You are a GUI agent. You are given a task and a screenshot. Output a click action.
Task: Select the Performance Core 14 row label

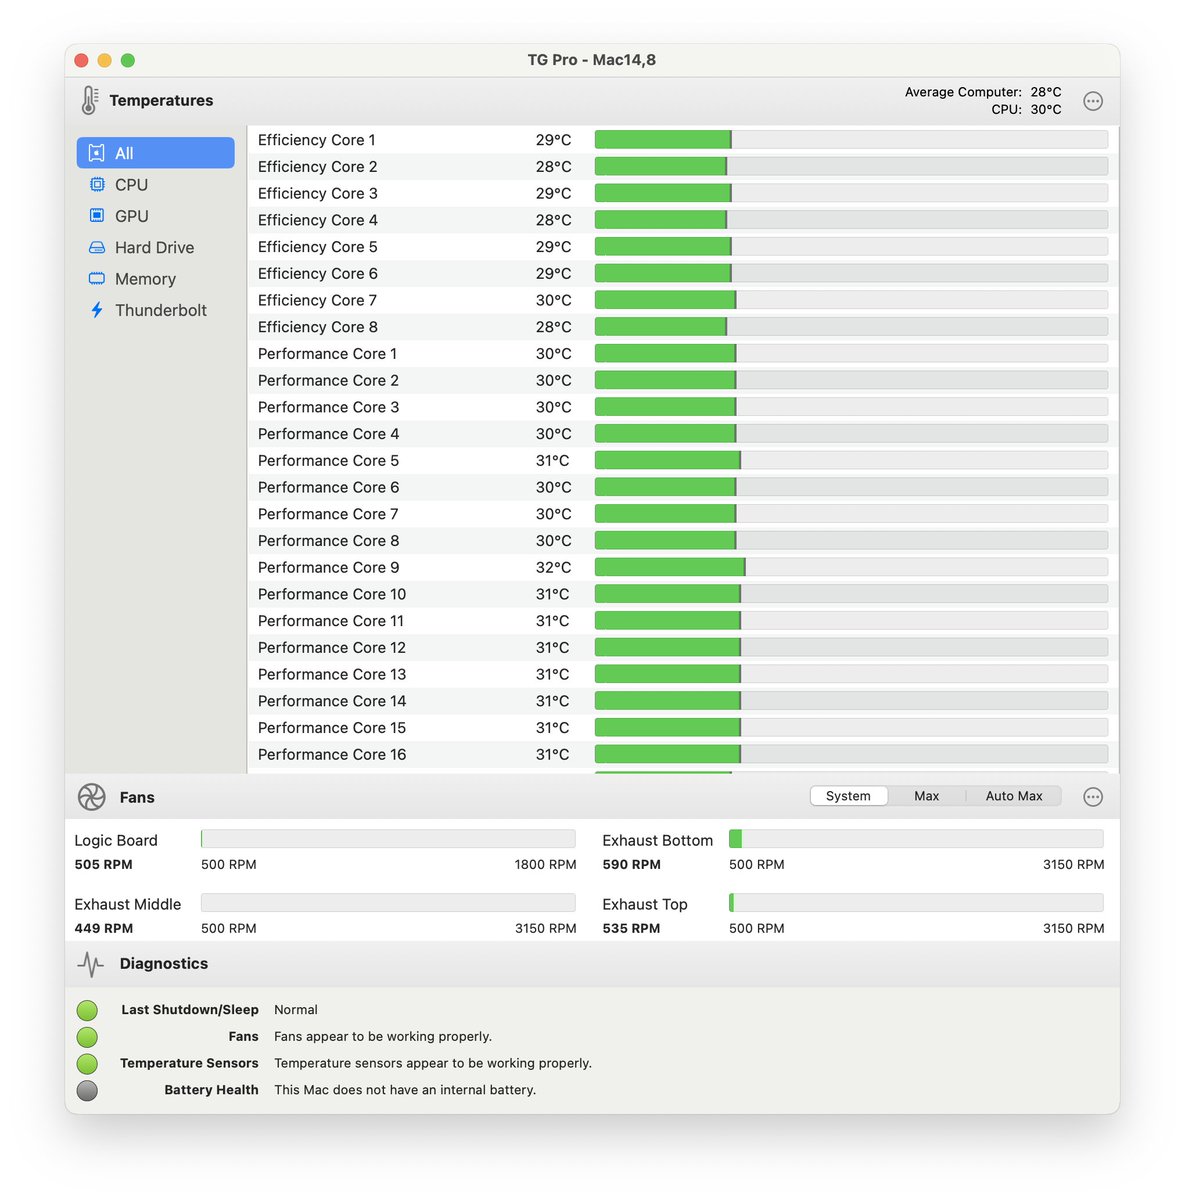tap(332, 701)
